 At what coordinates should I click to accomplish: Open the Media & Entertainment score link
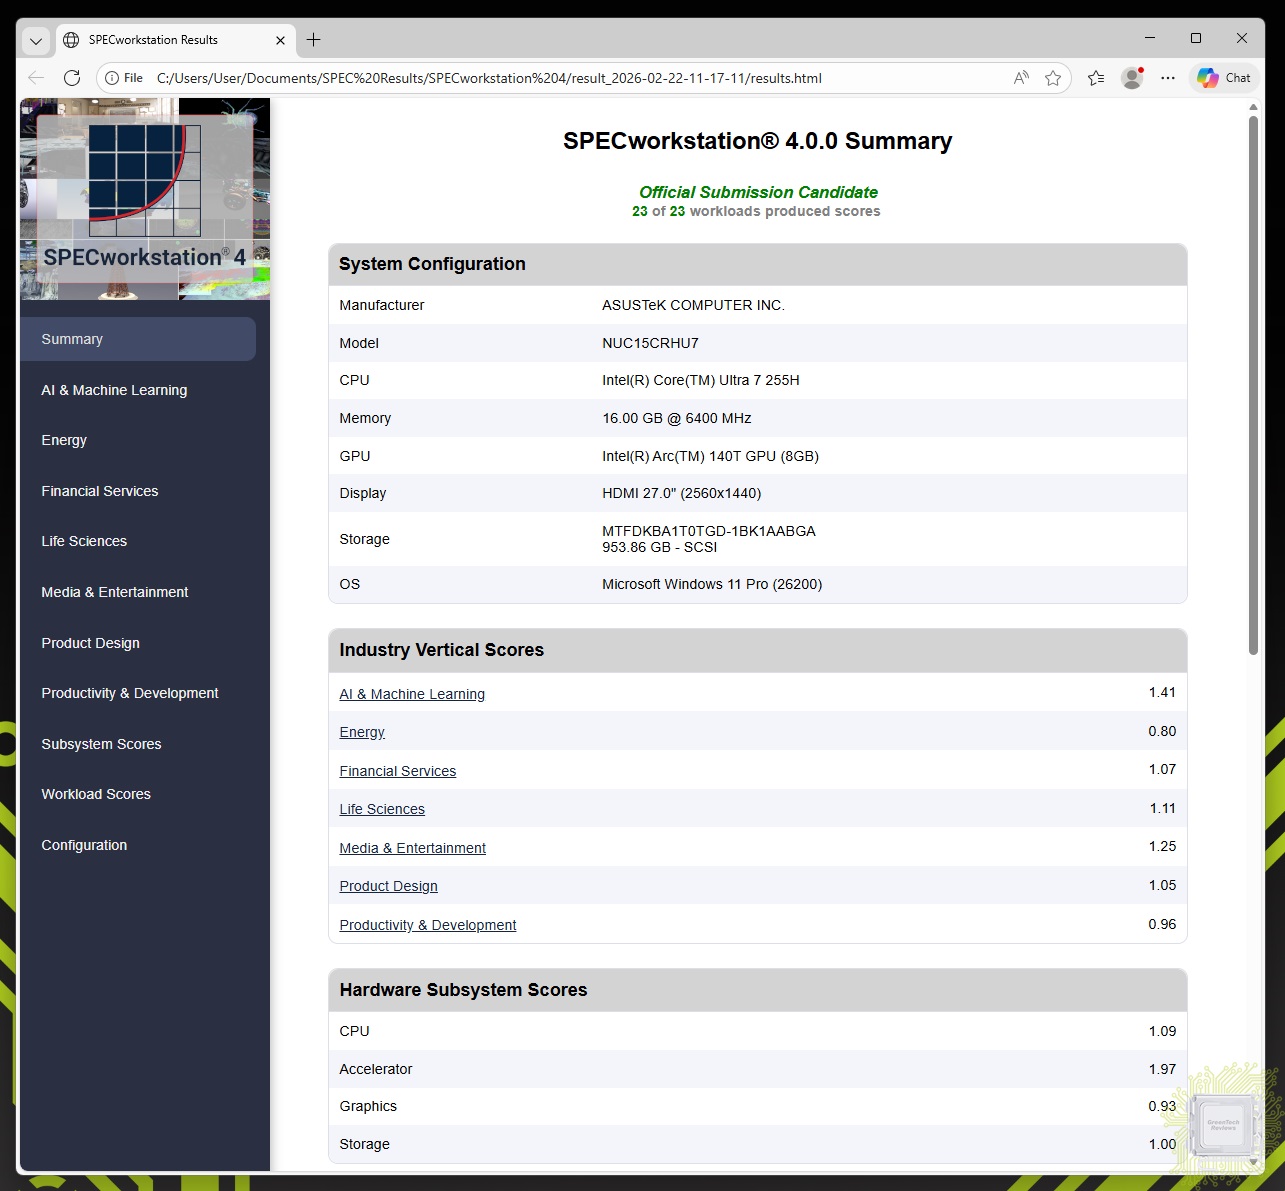click(x=412, y=848)
